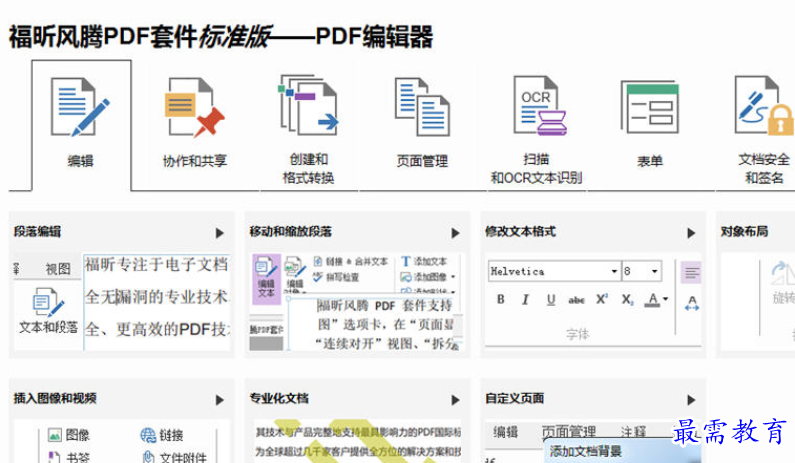Click the 添加文档背景 tooltip item
Viewport: 795px width, 463px height.
(x=586, y=451)
